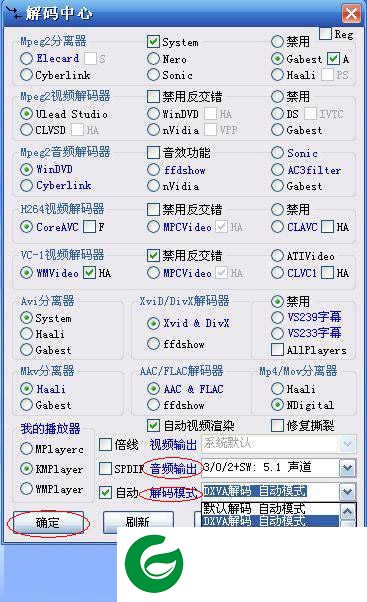Select CLVSD video decoder radio
This screenshot has height=602, width=367.
coord(26,130)
